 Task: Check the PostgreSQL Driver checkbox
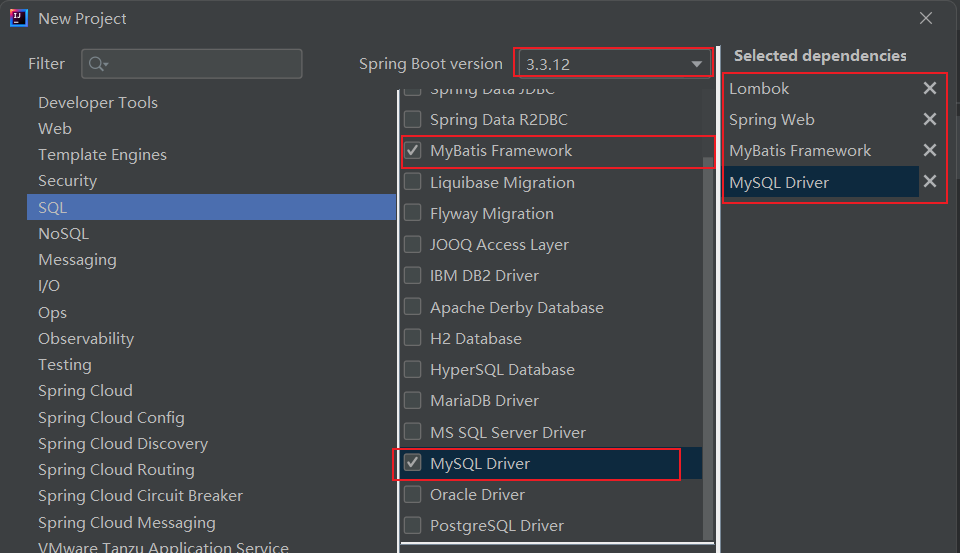tap(413, 525)
